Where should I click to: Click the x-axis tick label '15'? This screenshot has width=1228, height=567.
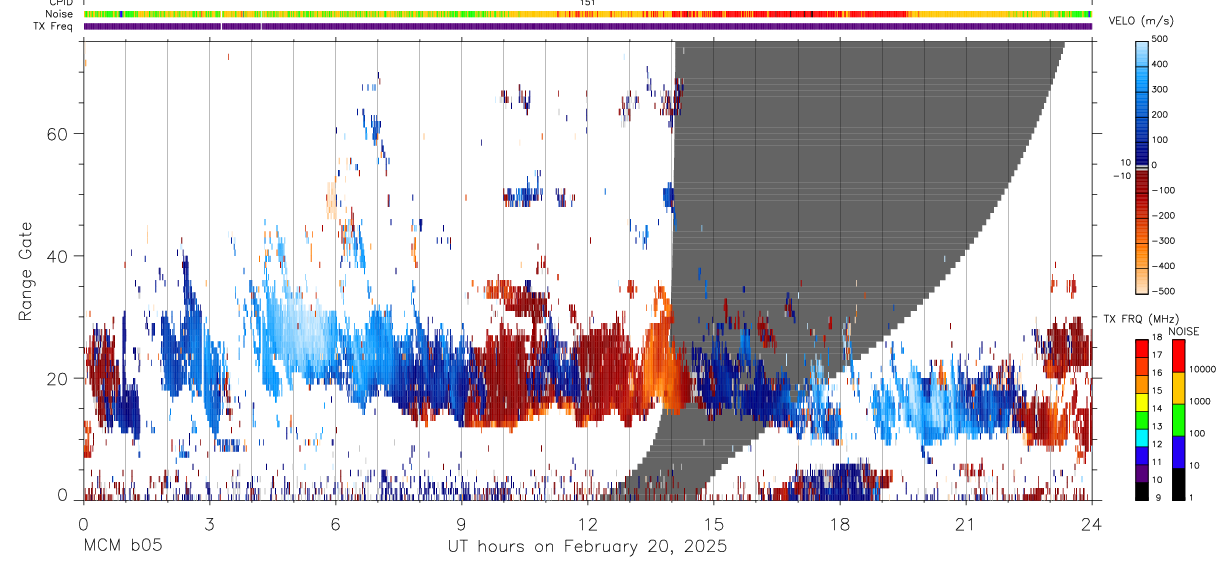point(714,524)
